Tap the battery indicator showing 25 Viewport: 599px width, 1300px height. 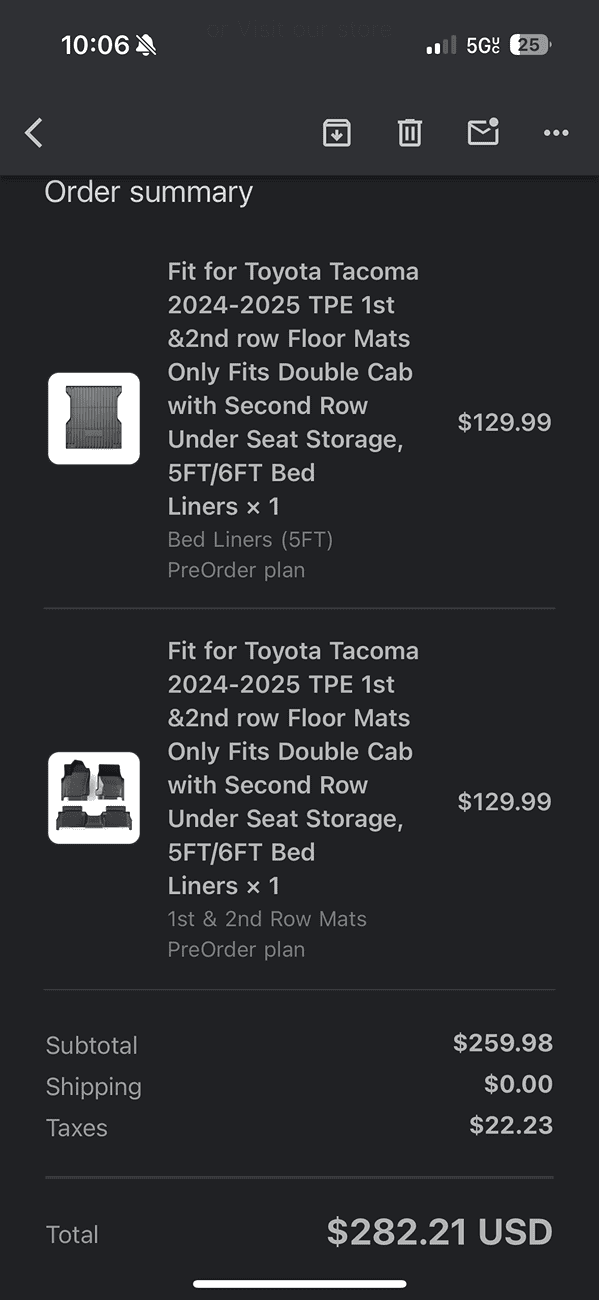[x=530, y=45]
